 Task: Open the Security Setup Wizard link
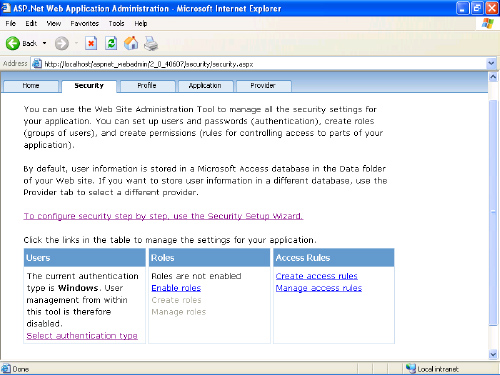[163, 216]
